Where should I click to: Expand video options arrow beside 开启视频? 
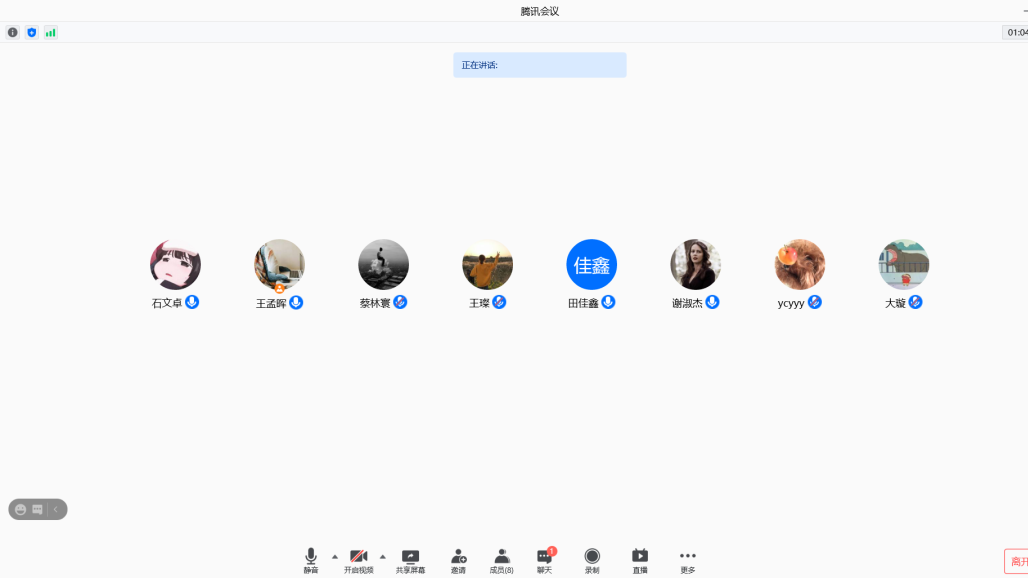click(x=382, y=556)
